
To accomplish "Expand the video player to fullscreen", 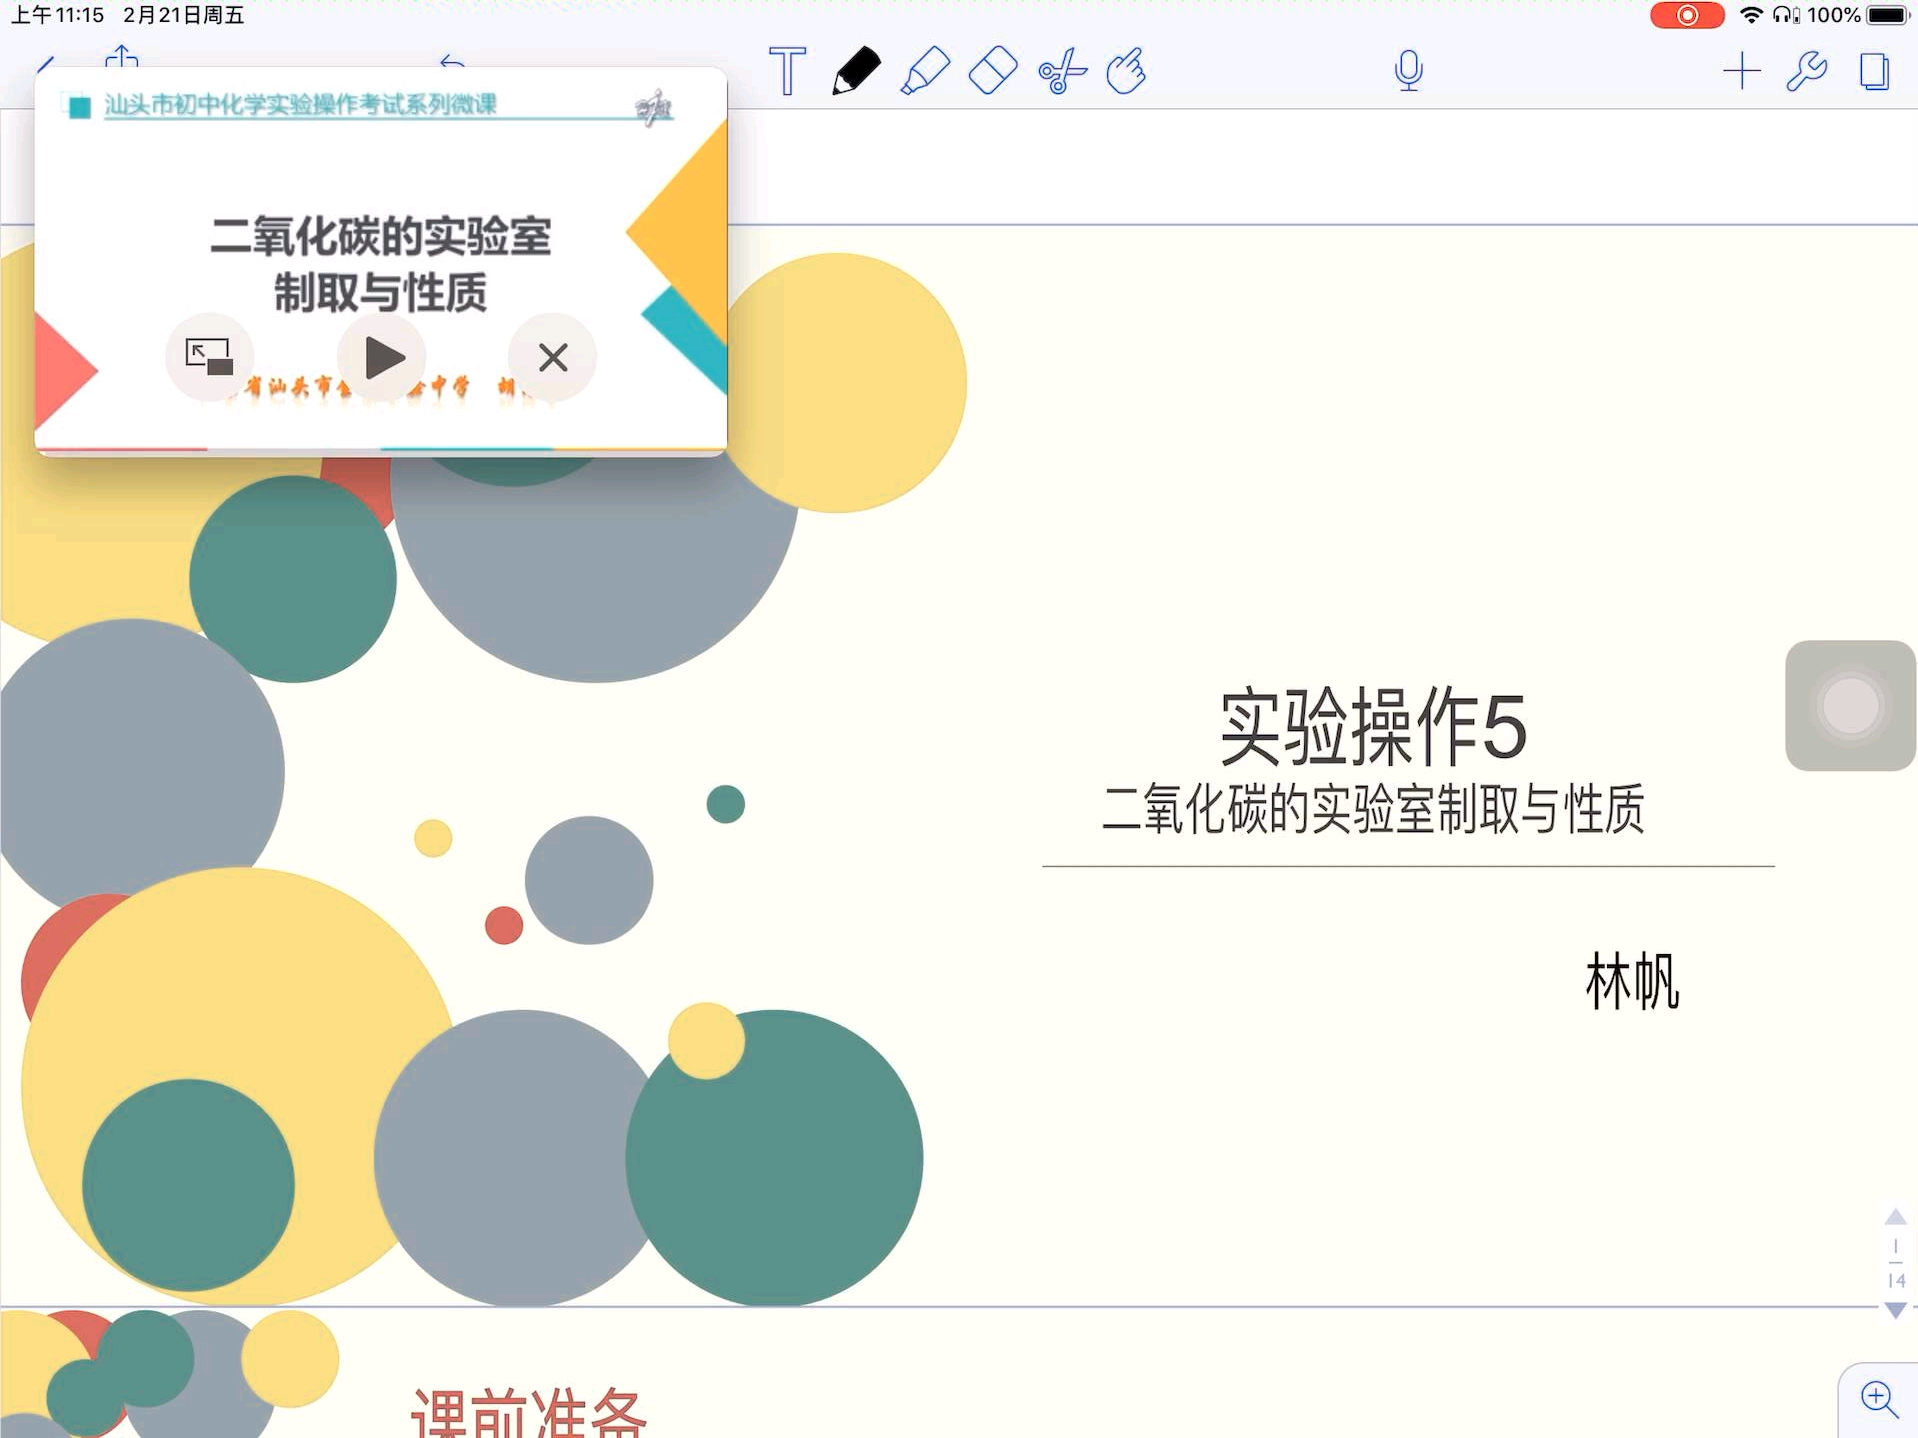I will 209,357.
